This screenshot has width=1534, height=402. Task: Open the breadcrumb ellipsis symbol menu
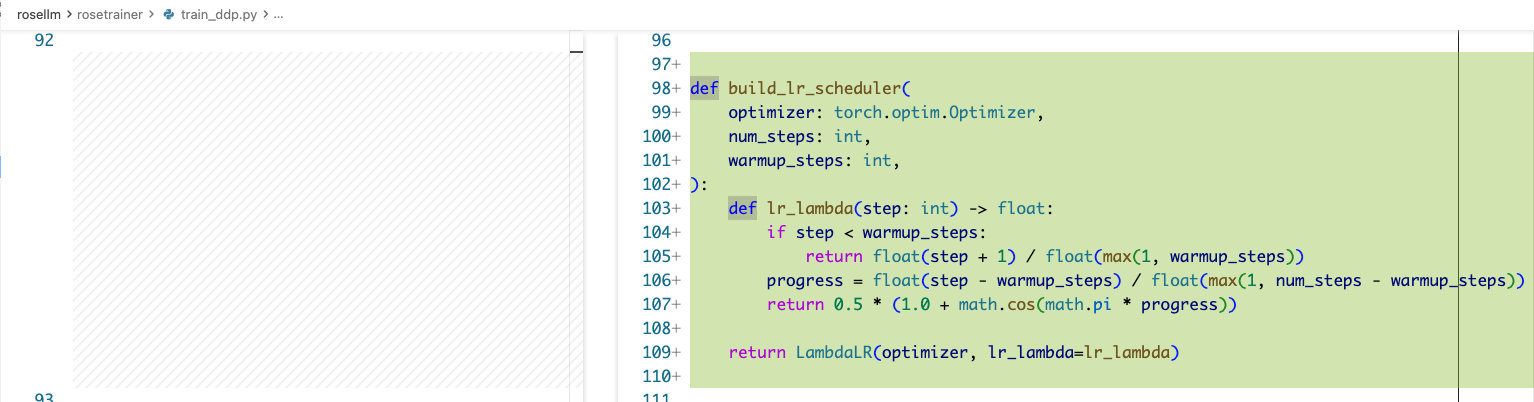coord(278,16)
